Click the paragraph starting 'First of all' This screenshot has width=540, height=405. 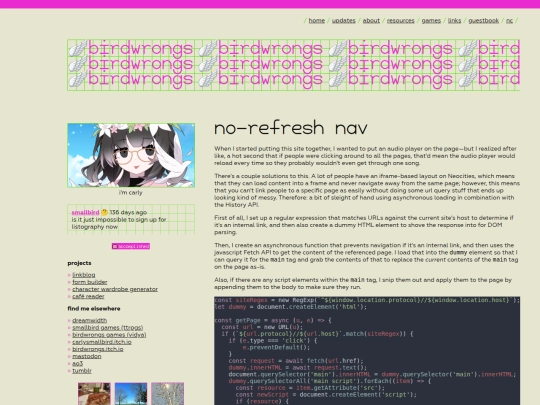[364, 225]
